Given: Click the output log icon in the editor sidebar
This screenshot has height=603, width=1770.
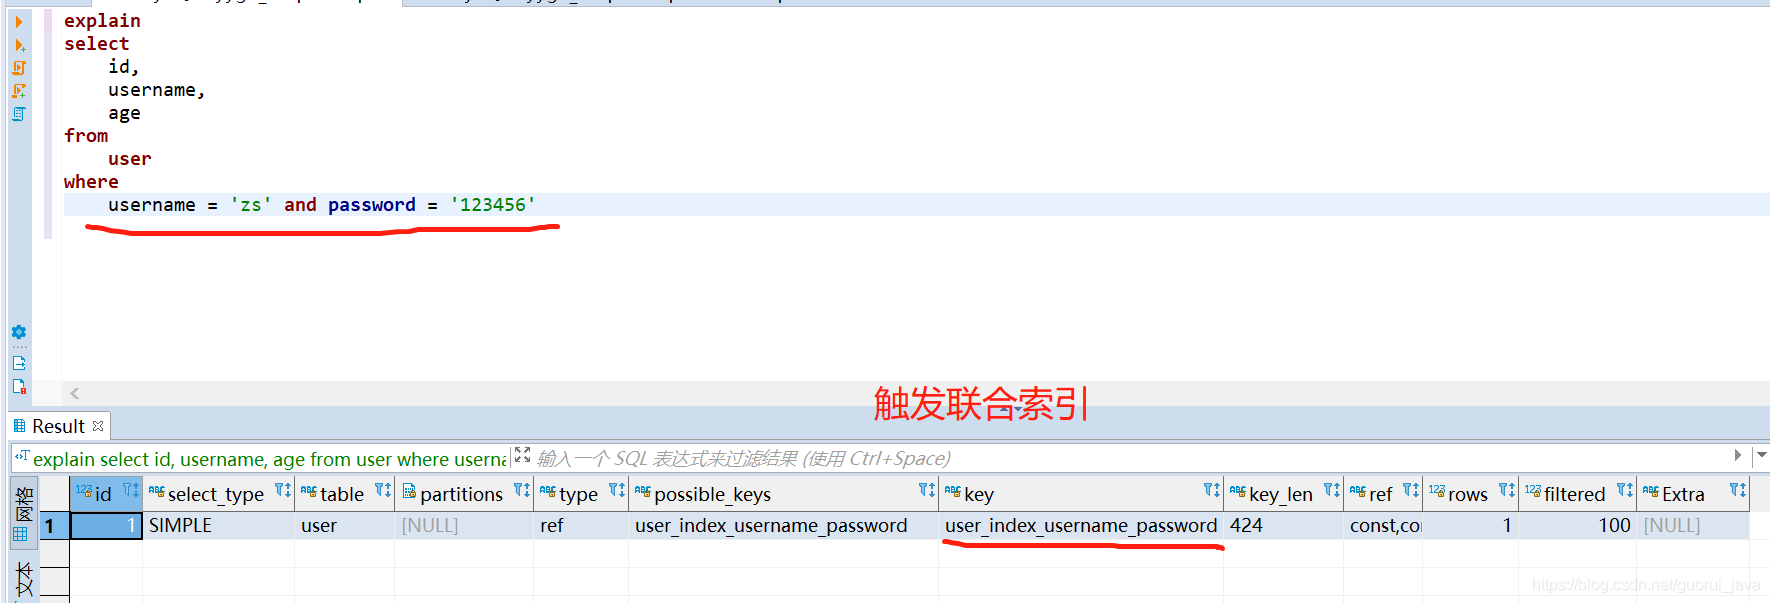Looking at the screenshot, I should (19, 363).
